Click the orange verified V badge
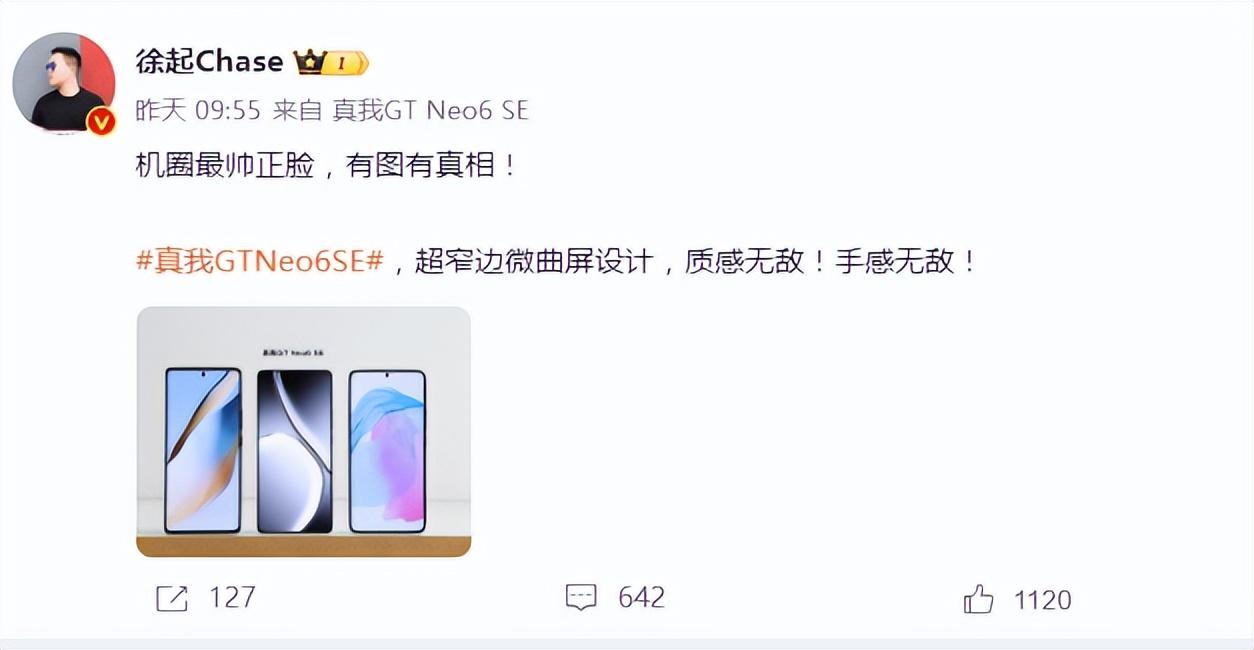Viewport: 1254px width, 650px height. [101, 122]
